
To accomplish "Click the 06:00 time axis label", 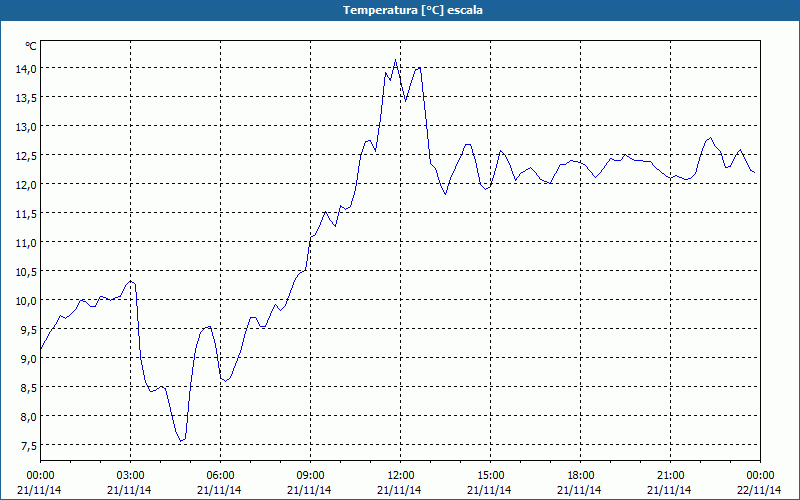I will [x=220, y=476].
